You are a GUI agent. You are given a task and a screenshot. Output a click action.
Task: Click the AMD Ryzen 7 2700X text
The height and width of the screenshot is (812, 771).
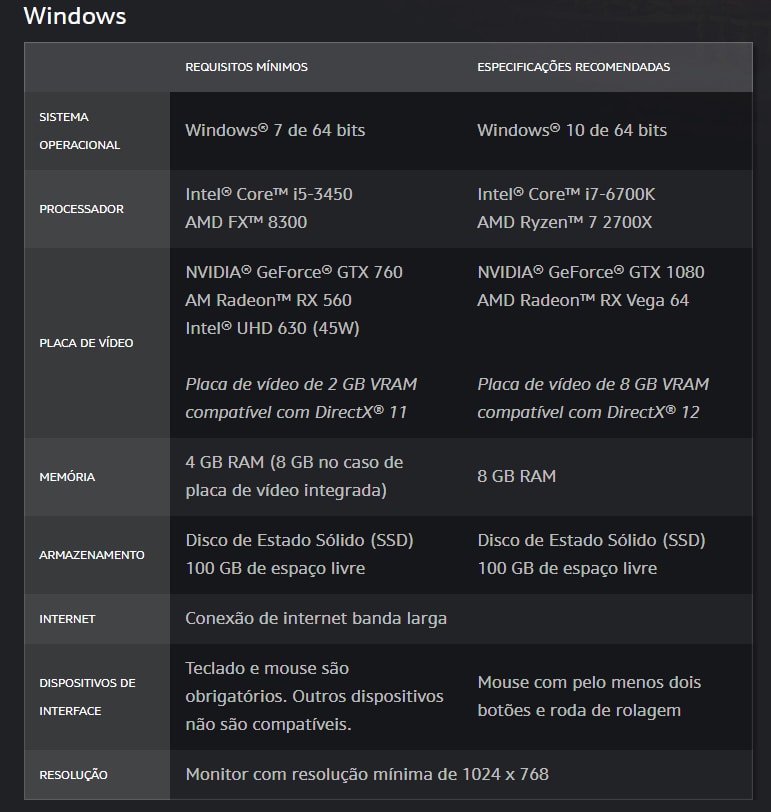click(x=564, y=222)
